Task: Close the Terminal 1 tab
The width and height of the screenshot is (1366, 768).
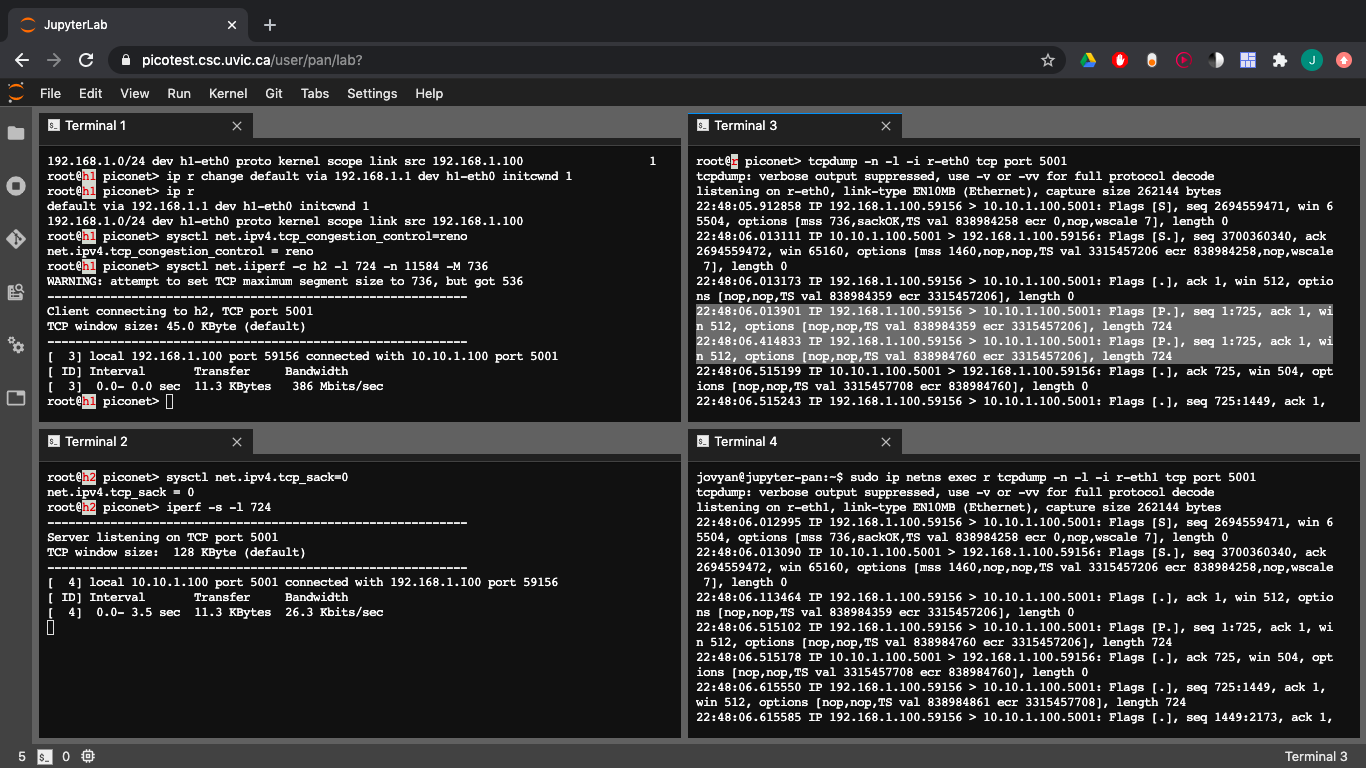Action: (237, 126)
